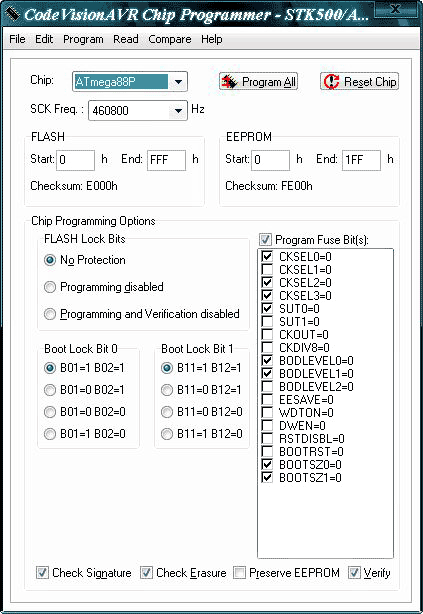Toggle the Verify checkbox
This screenshot has height=614, width=423.
[x=354, y=572]
